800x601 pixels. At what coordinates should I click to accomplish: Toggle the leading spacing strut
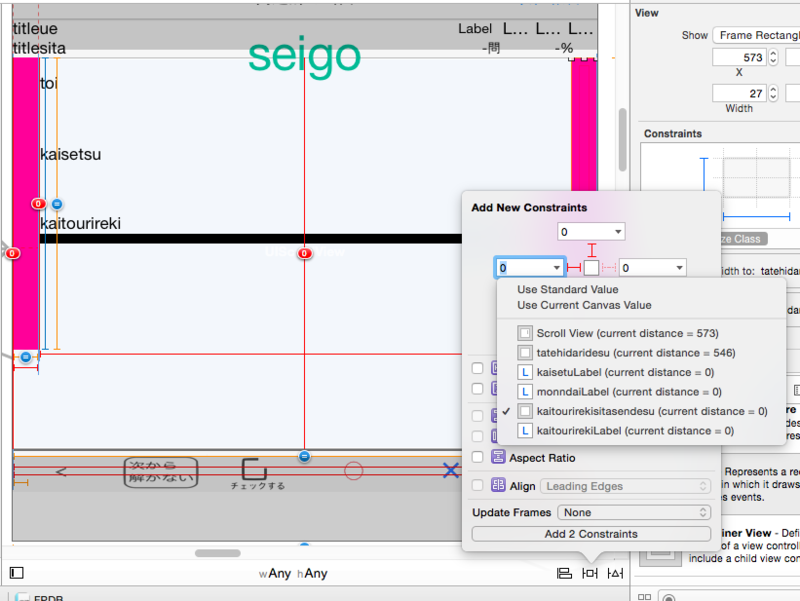tap(574, 267)
